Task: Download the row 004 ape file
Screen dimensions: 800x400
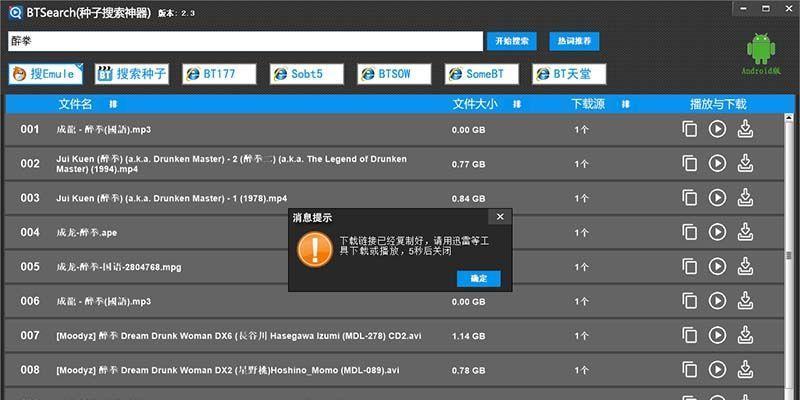Action: tap(745, 232)
